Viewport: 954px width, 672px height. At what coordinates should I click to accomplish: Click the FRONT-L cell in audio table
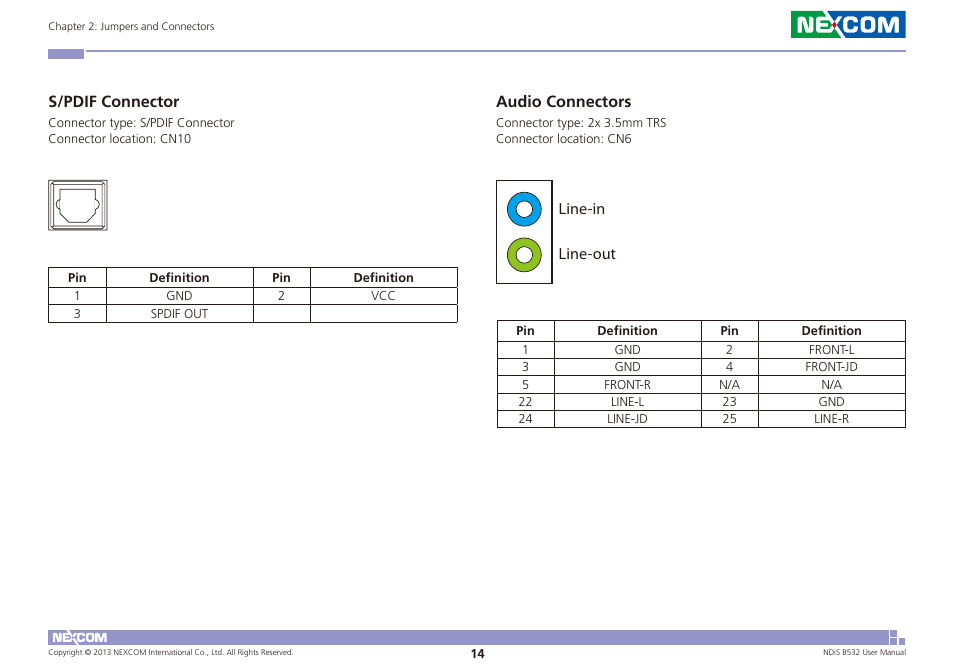click(x=832, y=350)
